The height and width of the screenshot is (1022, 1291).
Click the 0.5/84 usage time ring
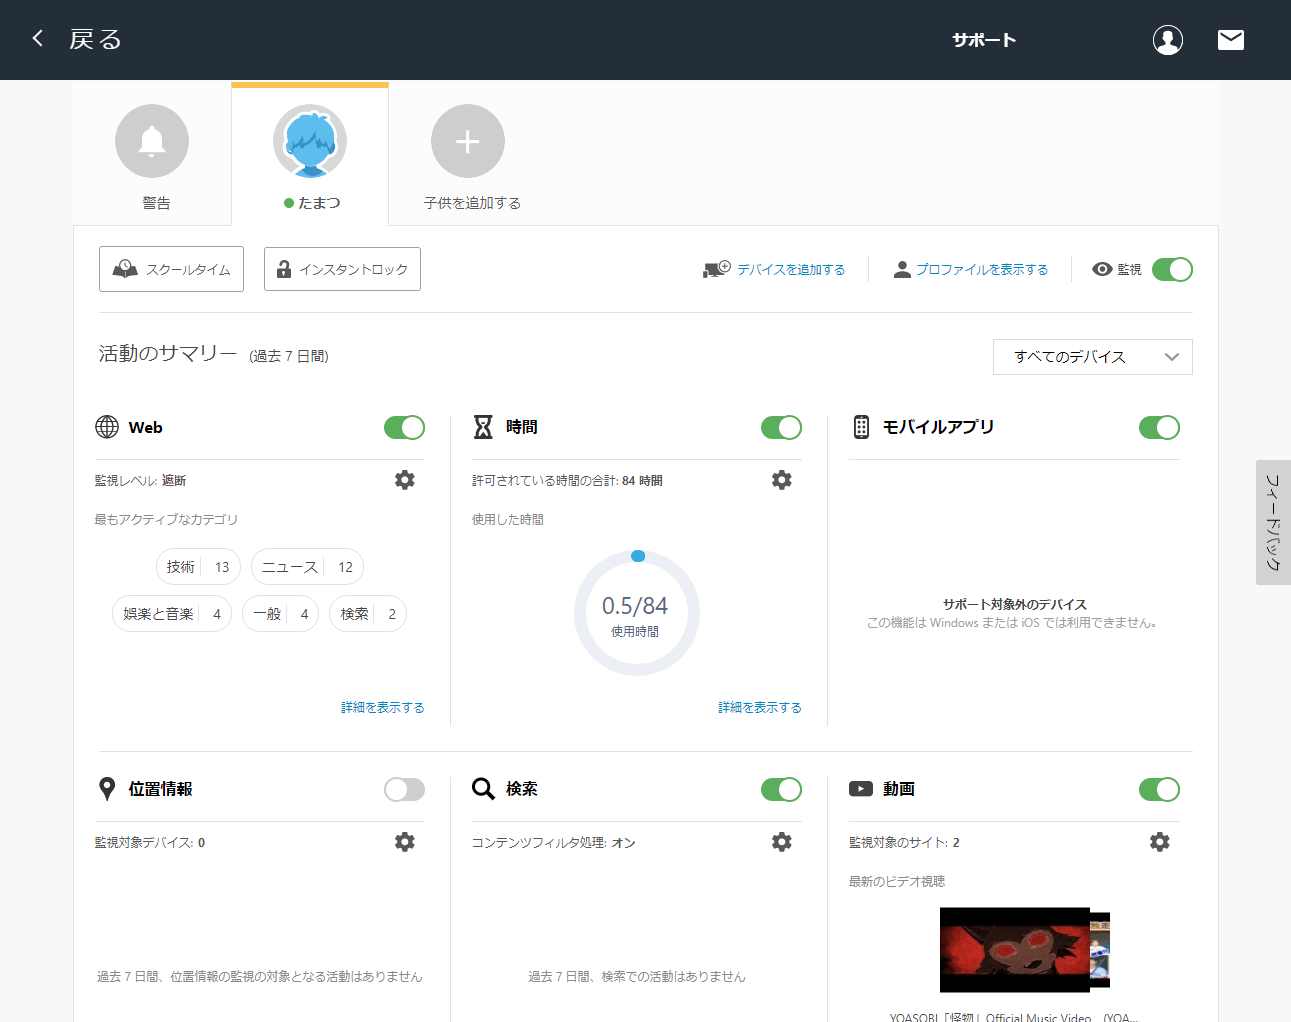click(636, 613)
